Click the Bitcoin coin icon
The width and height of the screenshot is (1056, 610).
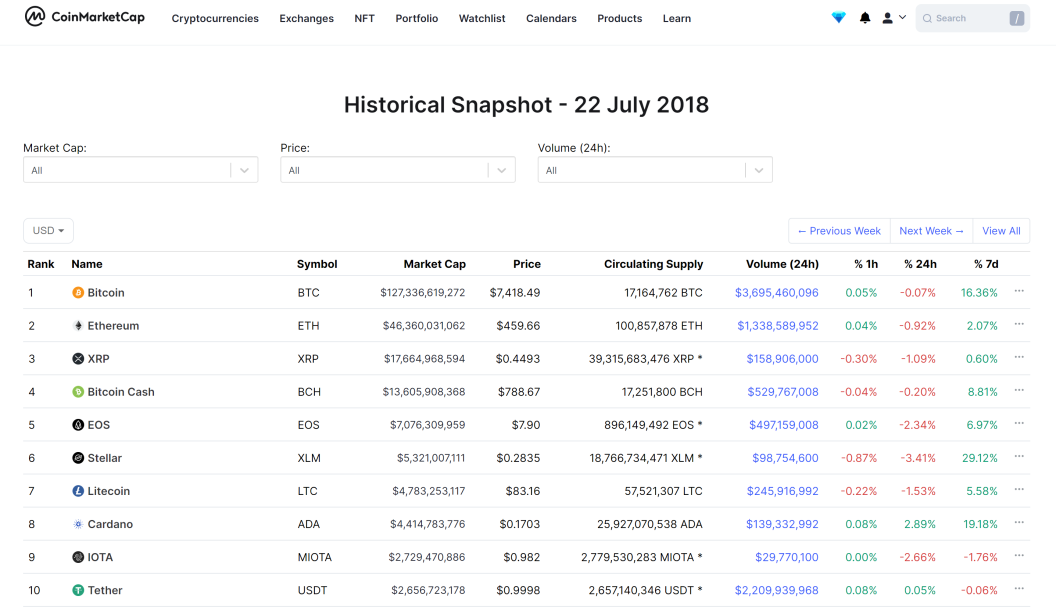click(78, 293)
